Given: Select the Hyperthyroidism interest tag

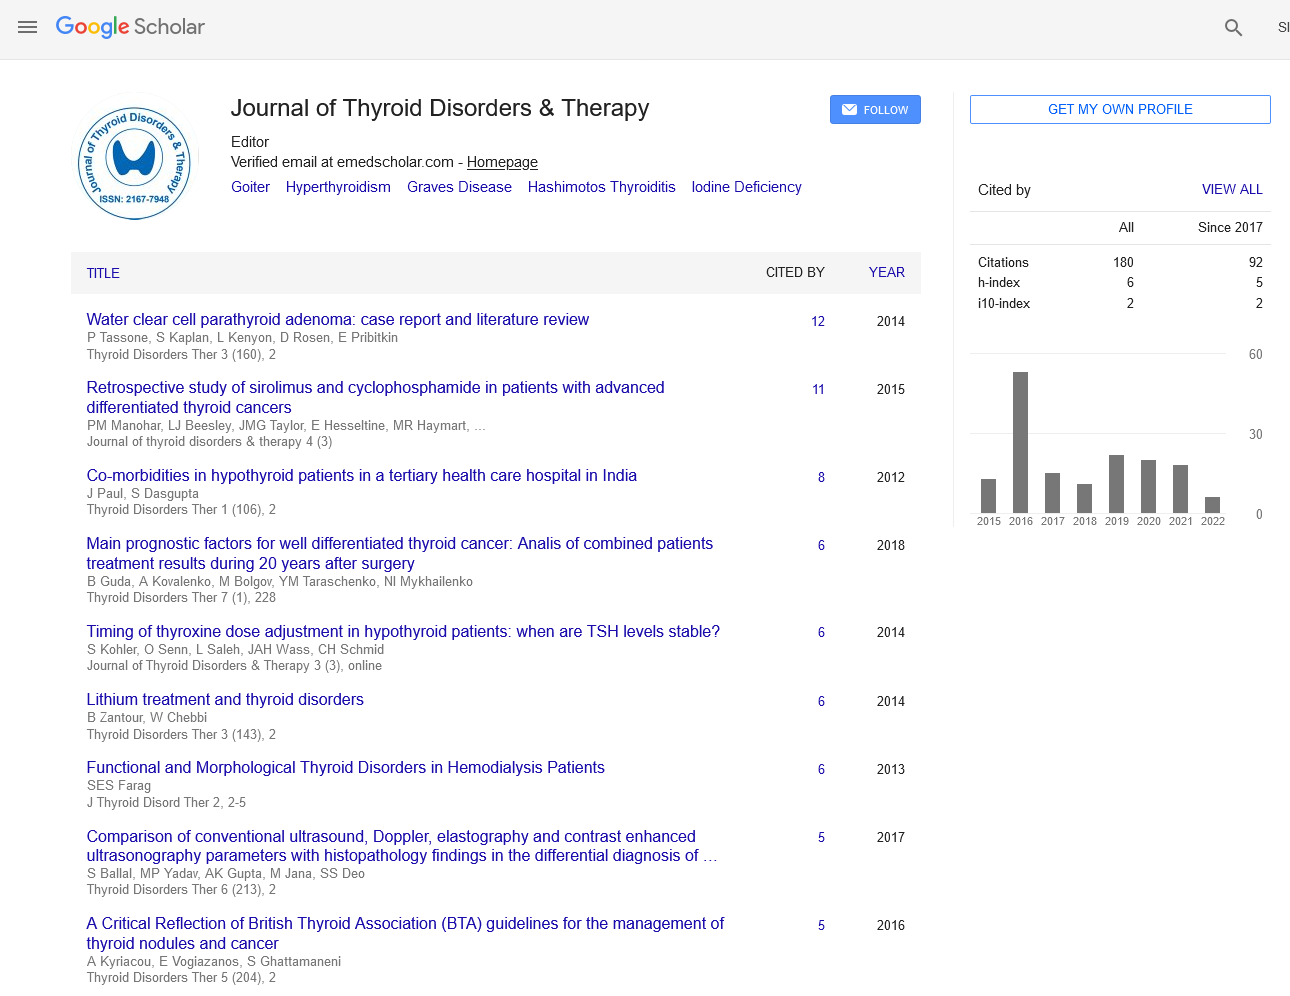Looking at the screenshot, I should point(338,187).
